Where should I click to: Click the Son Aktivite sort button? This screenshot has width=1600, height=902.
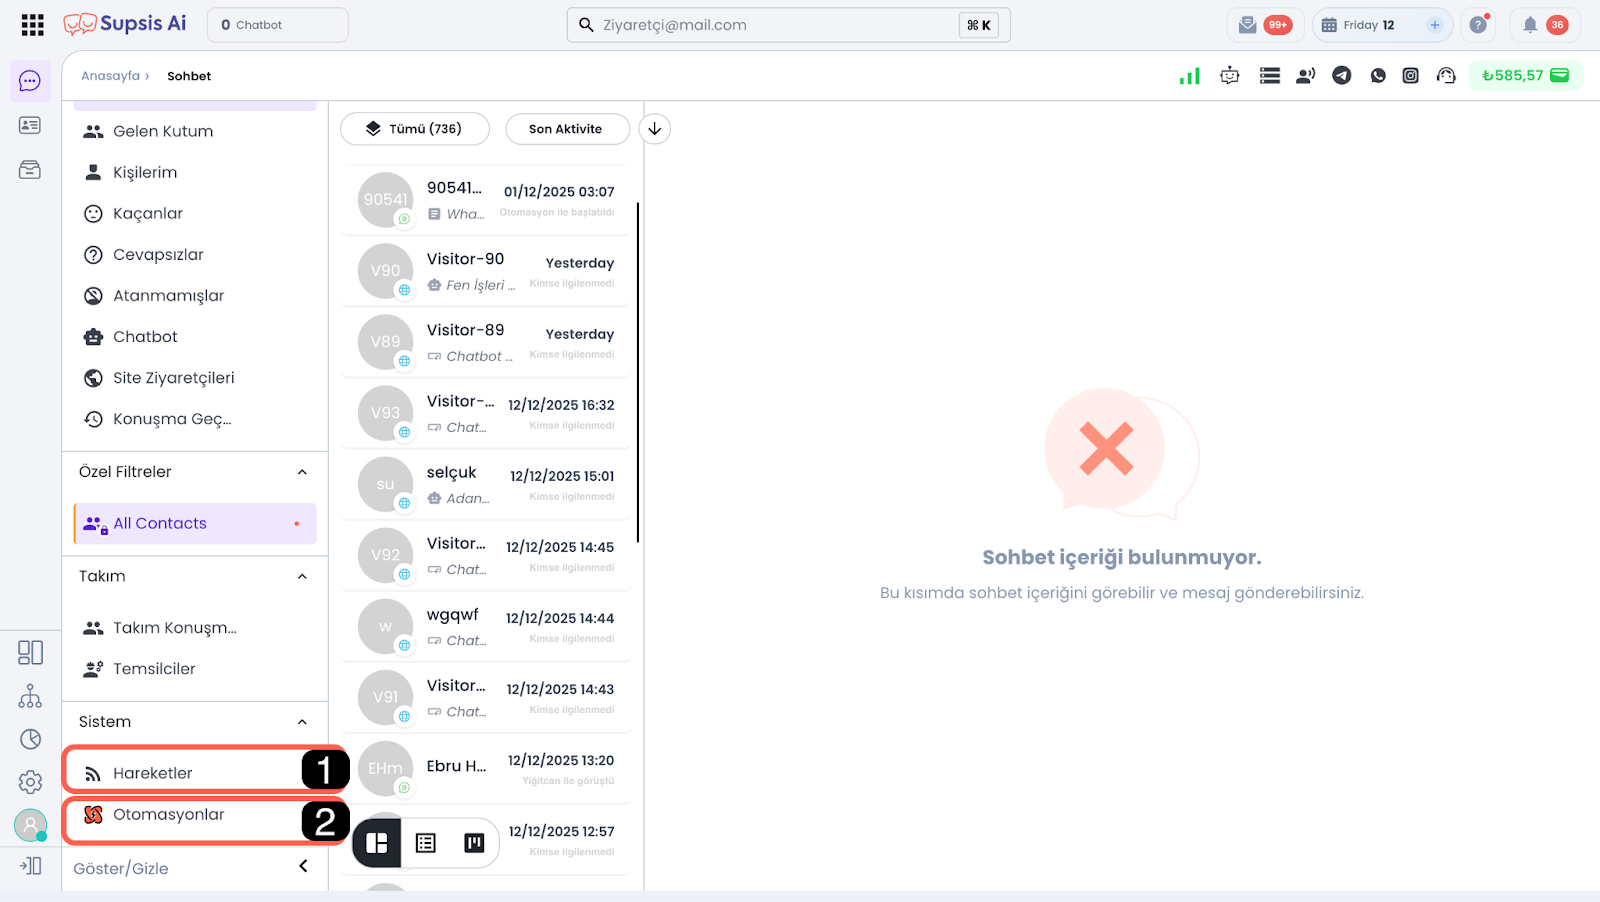point(566,129)
